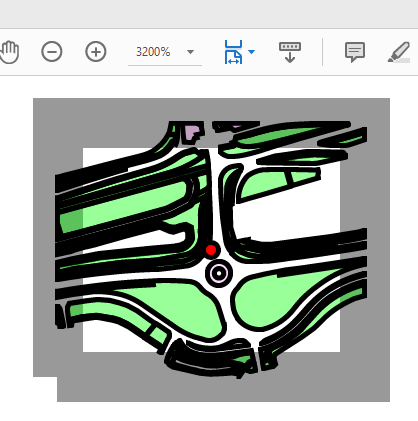Click the purple shape atop the drawing
This screenshot has height=421, width=418.
pos(192,133)
